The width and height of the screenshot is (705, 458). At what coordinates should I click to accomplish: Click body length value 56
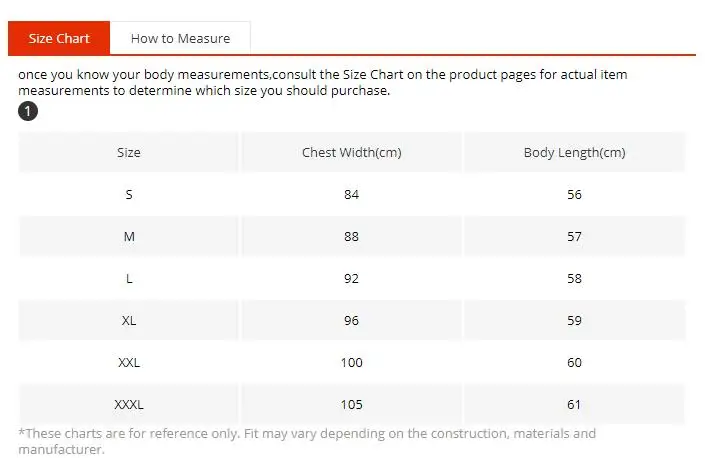tap(574, 195)
